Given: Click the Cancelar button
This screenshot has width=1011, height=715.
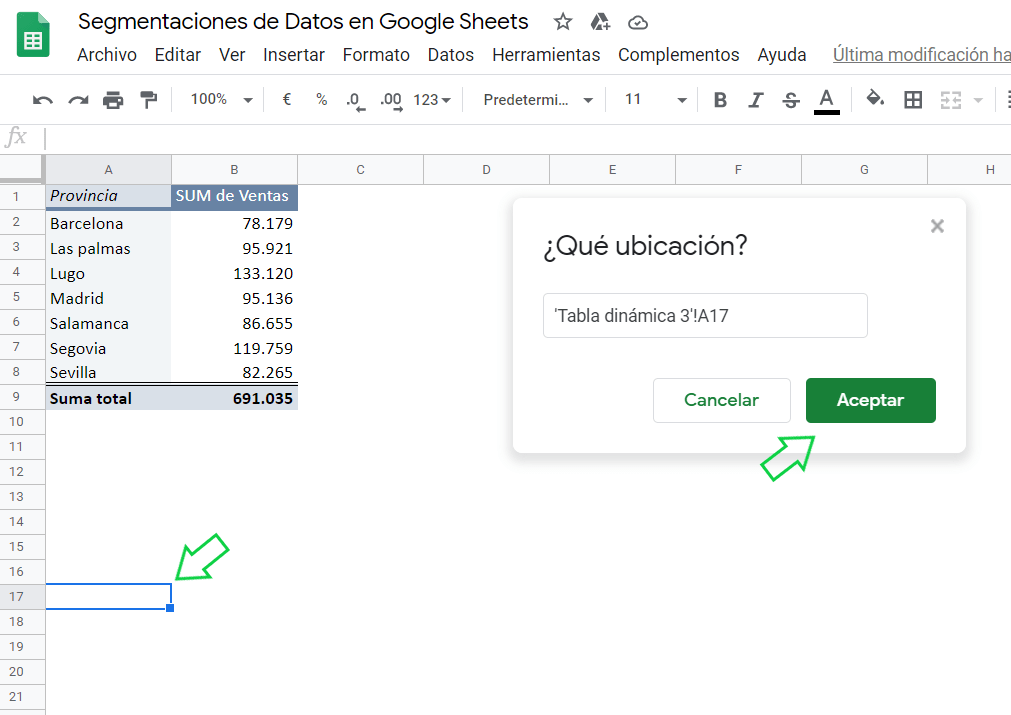Looking at the screenshot, I should coord(721,400).
